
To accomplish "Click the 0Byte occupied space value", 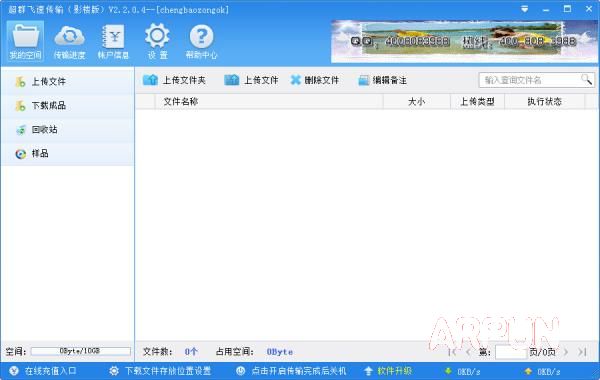I will 280,352.
